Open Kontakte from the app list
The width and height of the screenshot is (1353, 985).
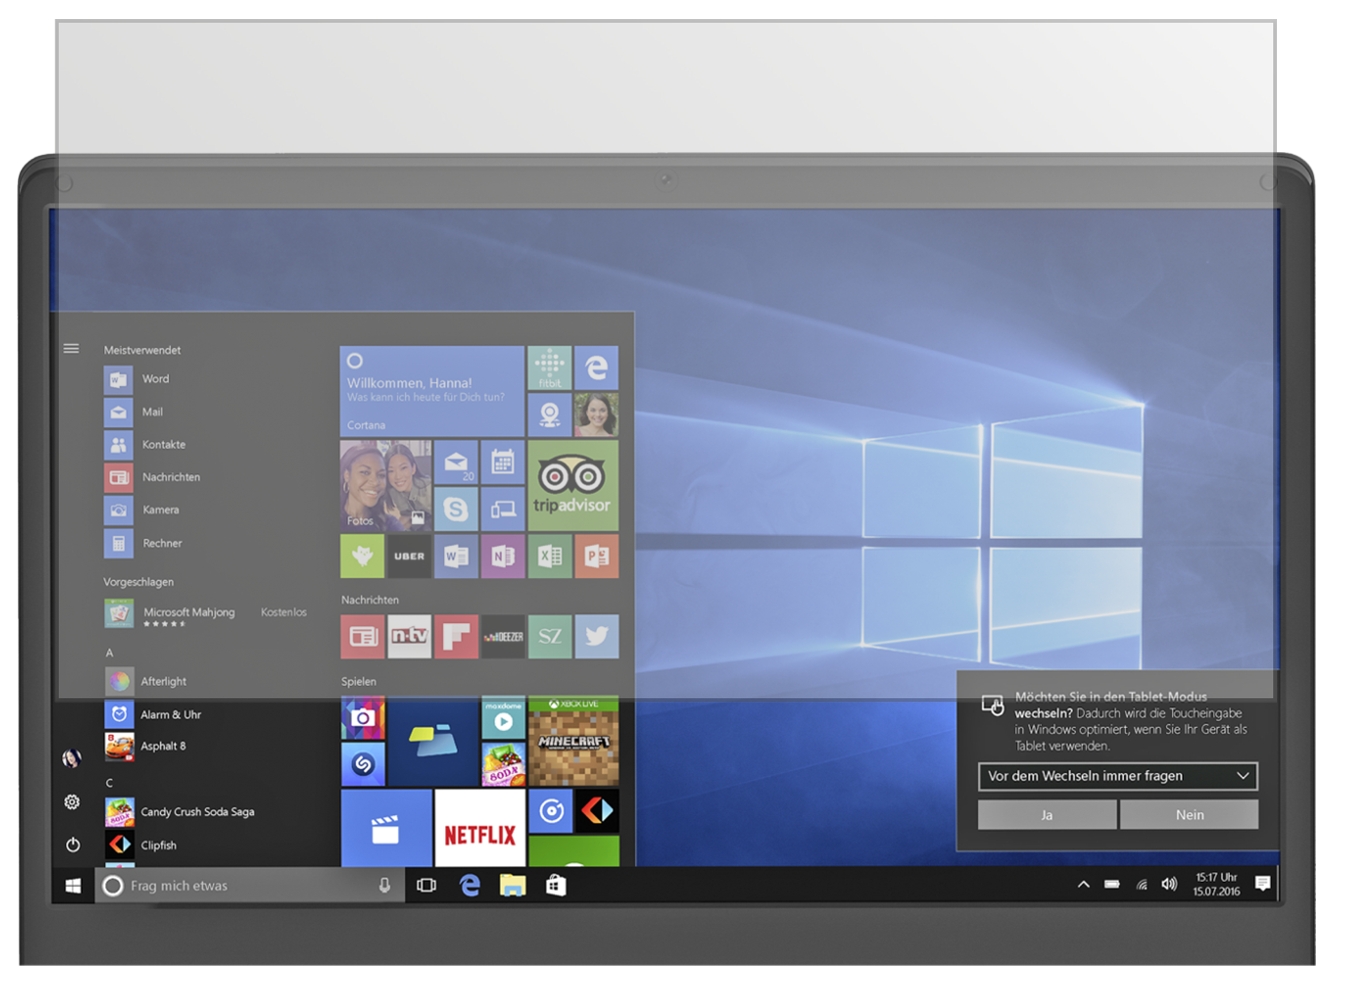[145, 445]
